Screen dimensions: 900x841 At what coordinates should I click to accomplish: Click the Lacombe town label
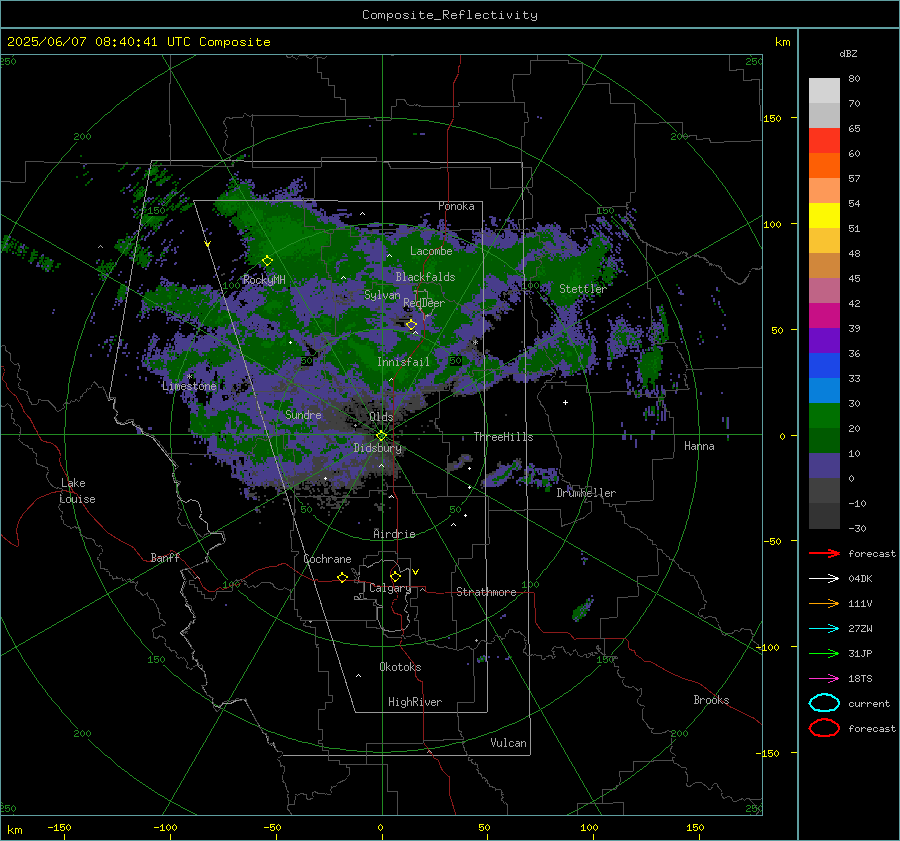coord(431,251)
